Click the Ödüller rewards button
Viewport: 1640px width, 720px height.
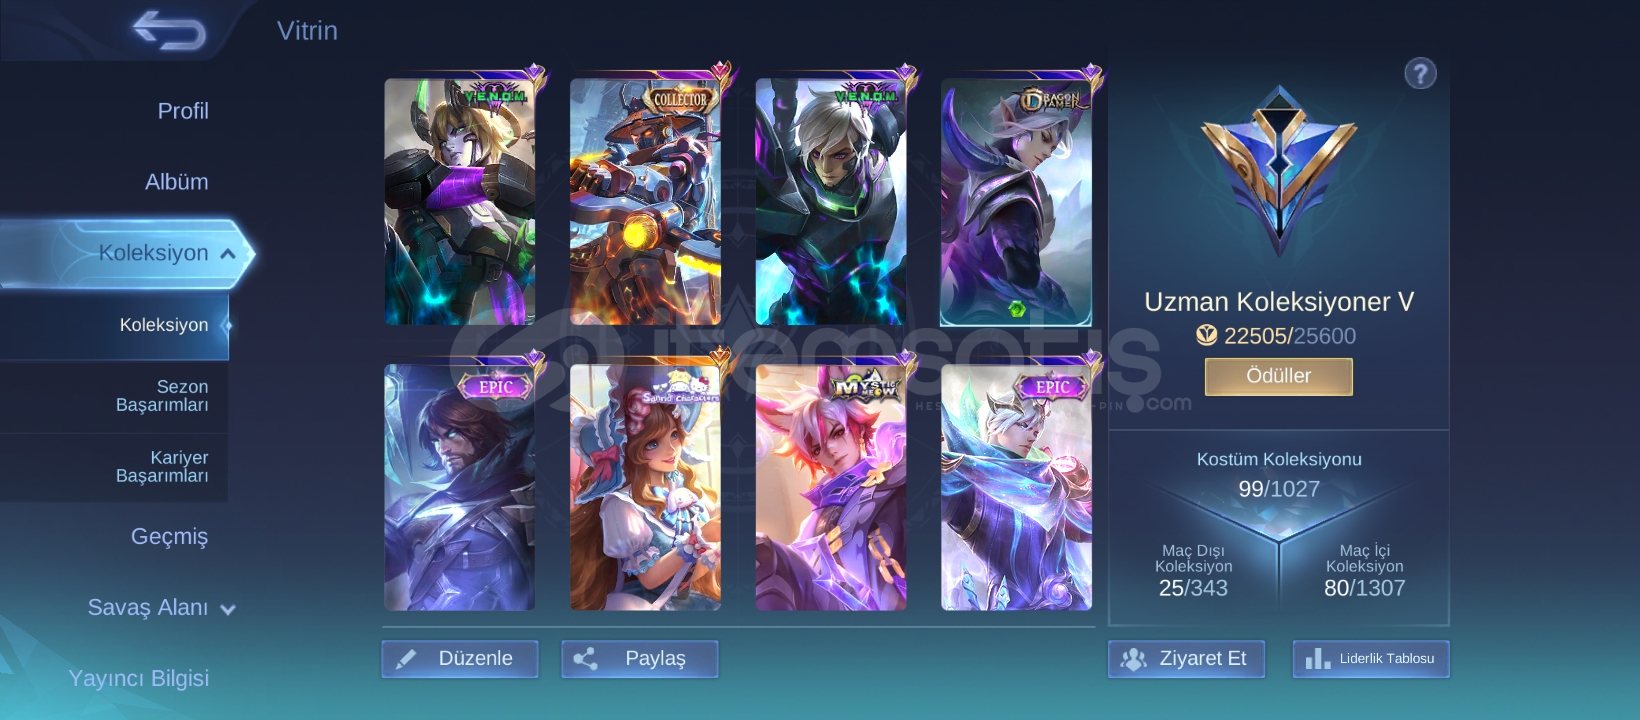1278,376
